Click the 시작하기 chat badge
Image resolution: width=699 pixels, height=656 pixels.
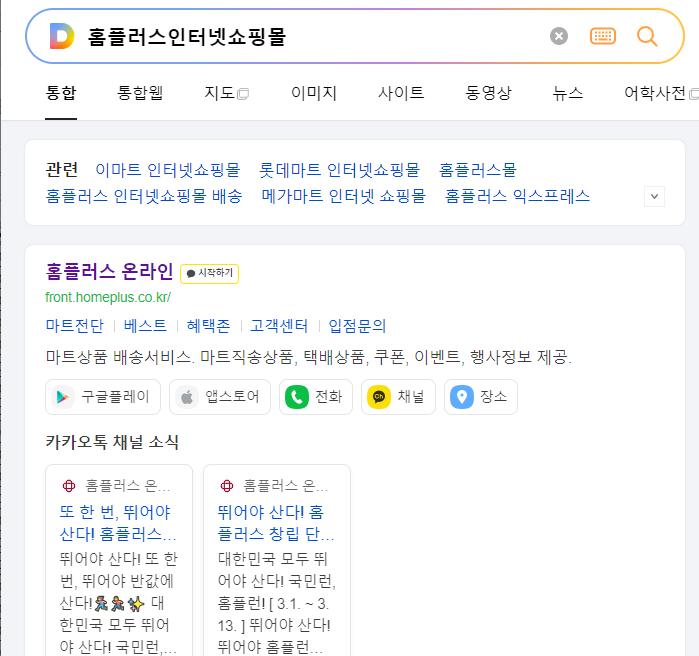[210, 274]
